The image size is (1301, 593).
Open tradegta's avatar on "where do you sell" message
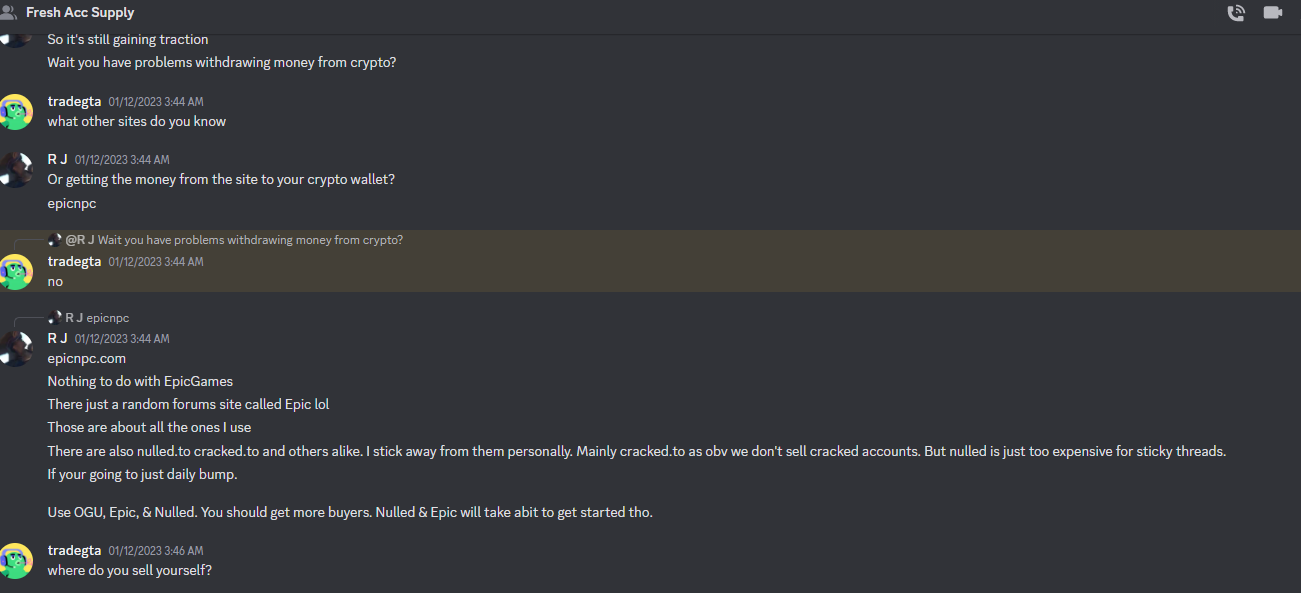(16, 560)
